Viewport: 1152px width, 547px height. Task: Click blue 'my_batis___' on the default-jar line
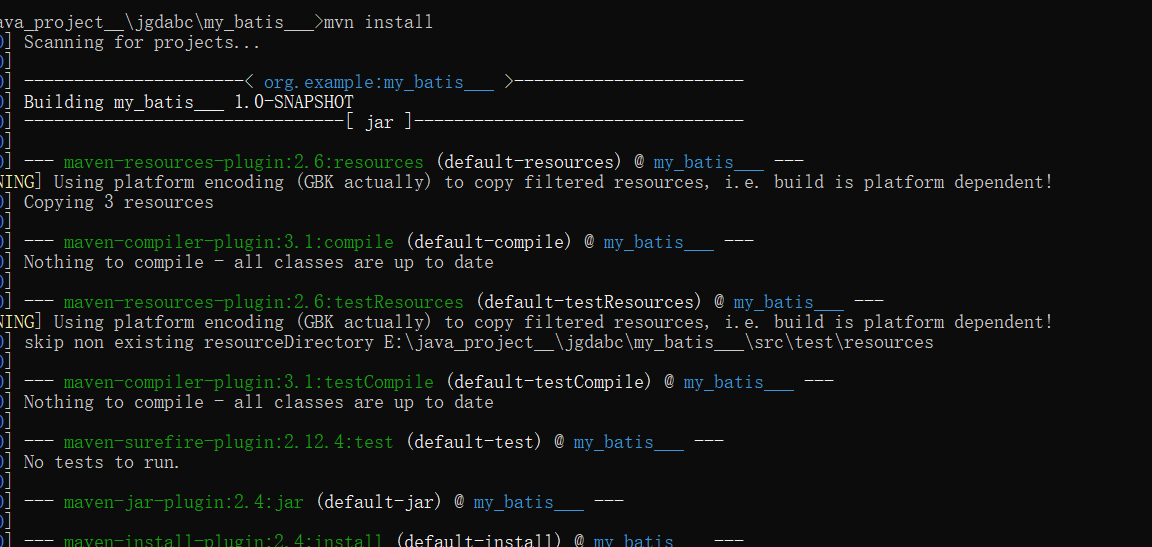pos(528,502)
